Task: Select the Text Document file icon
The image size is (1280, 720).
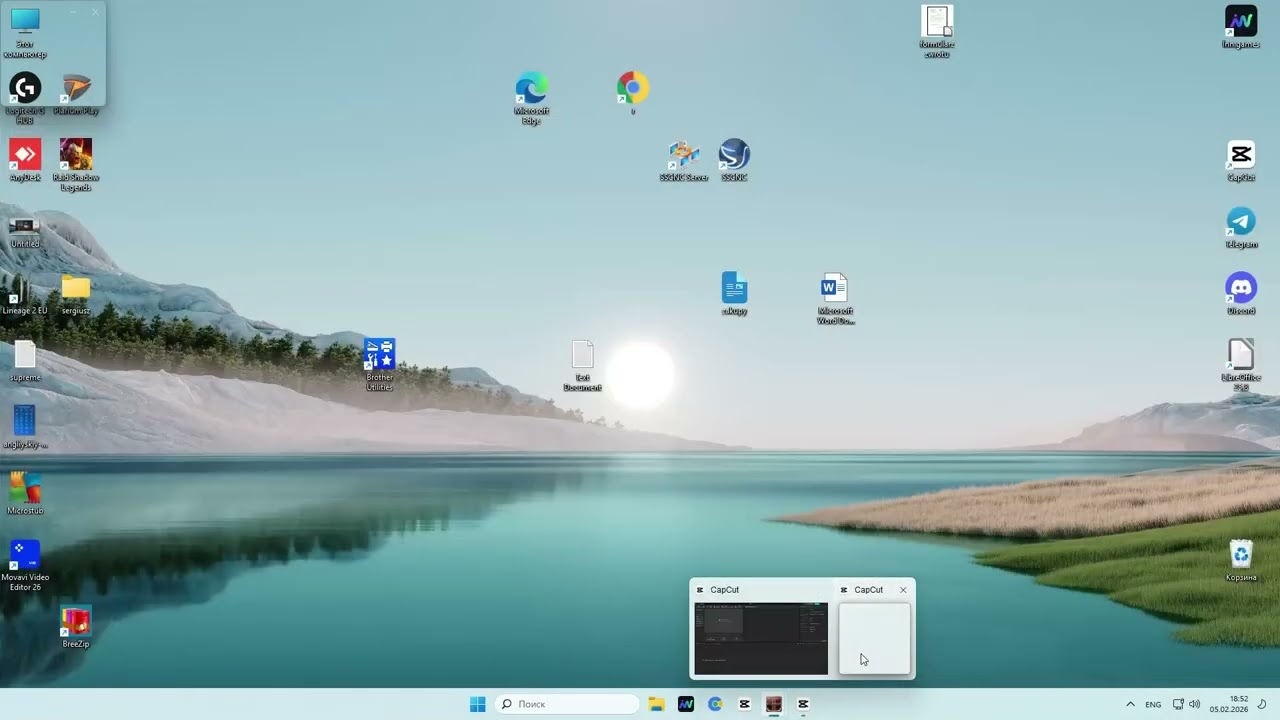Action: [x=582, y=365]
